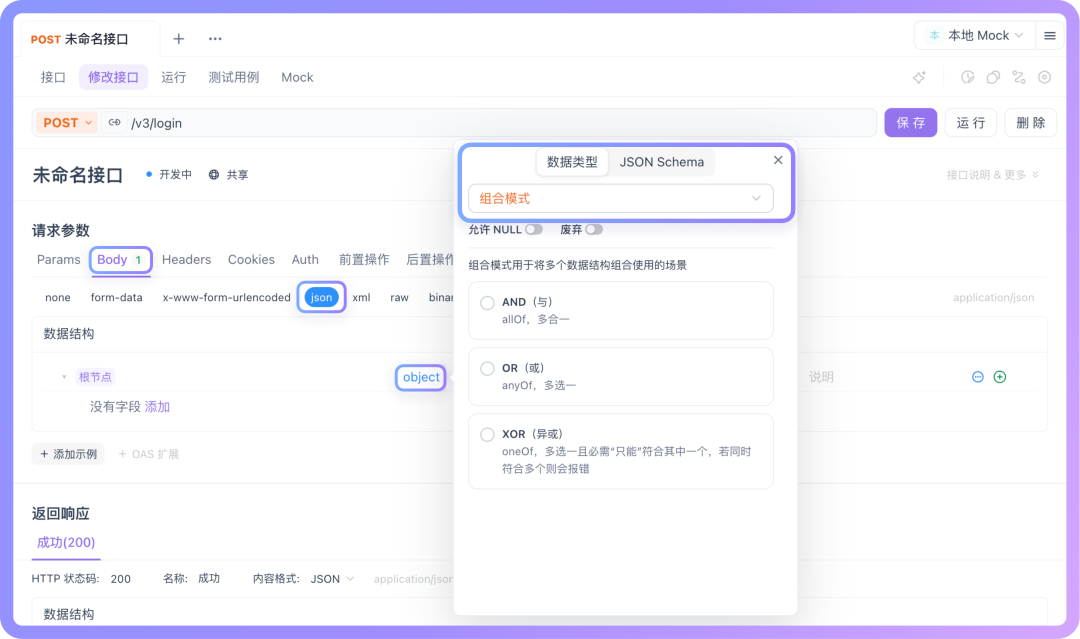Click the globe icon next to 共享
This screenshot has height=639, width=1080.
coord(214,175)
